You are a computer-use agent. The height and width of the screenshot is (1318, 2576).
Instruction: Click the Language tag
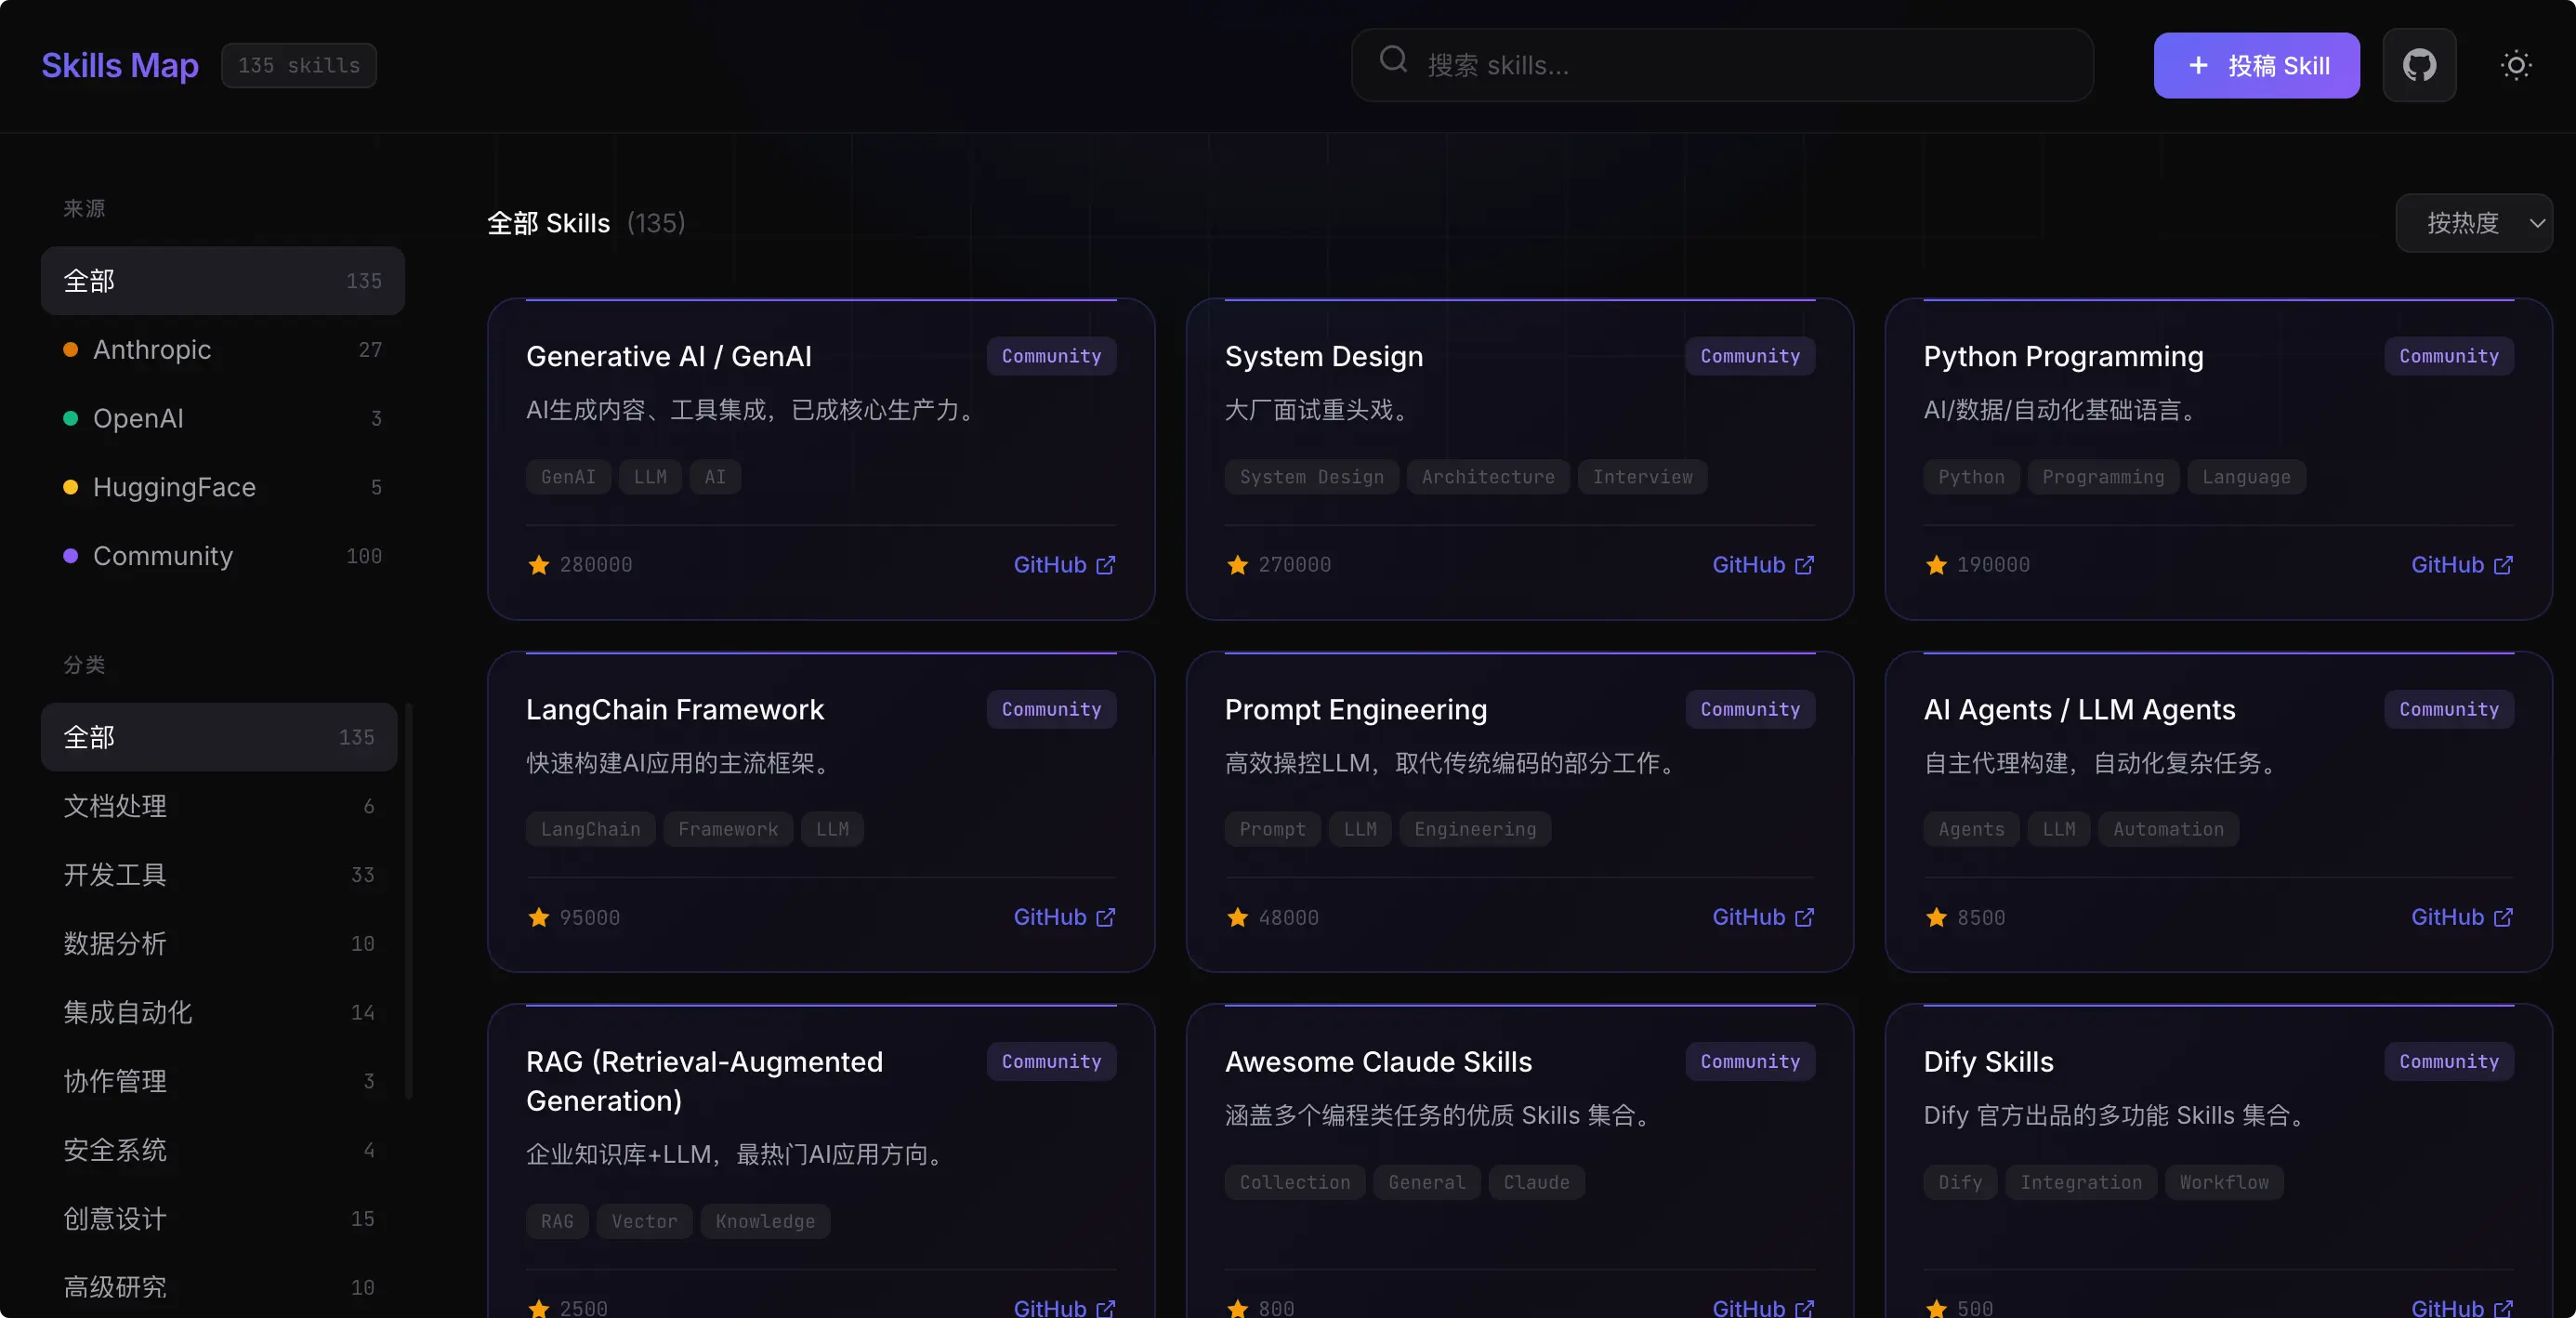(2246, 477)
